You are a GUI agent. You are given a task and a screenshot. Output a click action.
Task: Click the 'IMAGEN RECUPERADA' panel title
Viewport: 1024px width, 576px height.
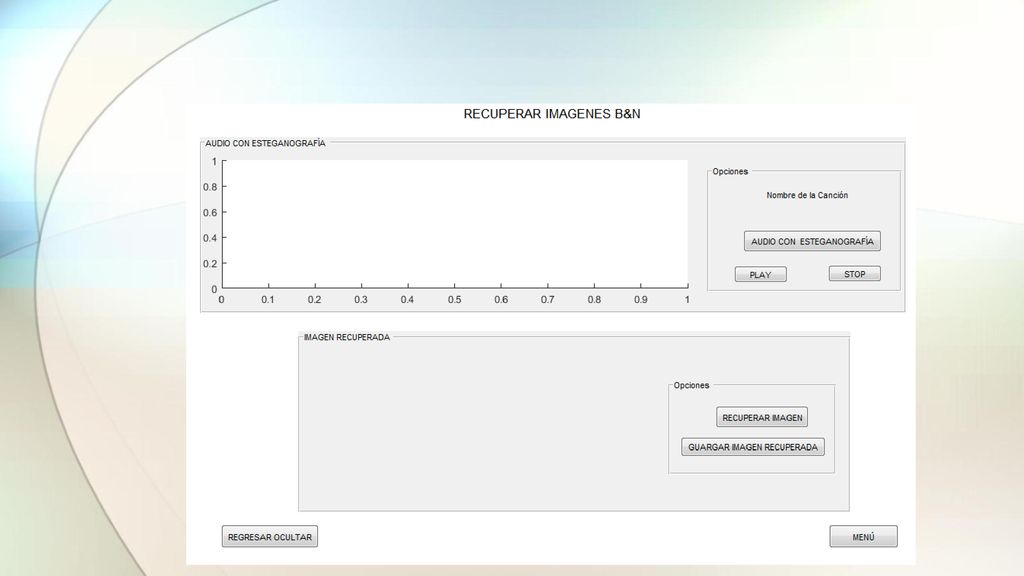tap(347, 337)
